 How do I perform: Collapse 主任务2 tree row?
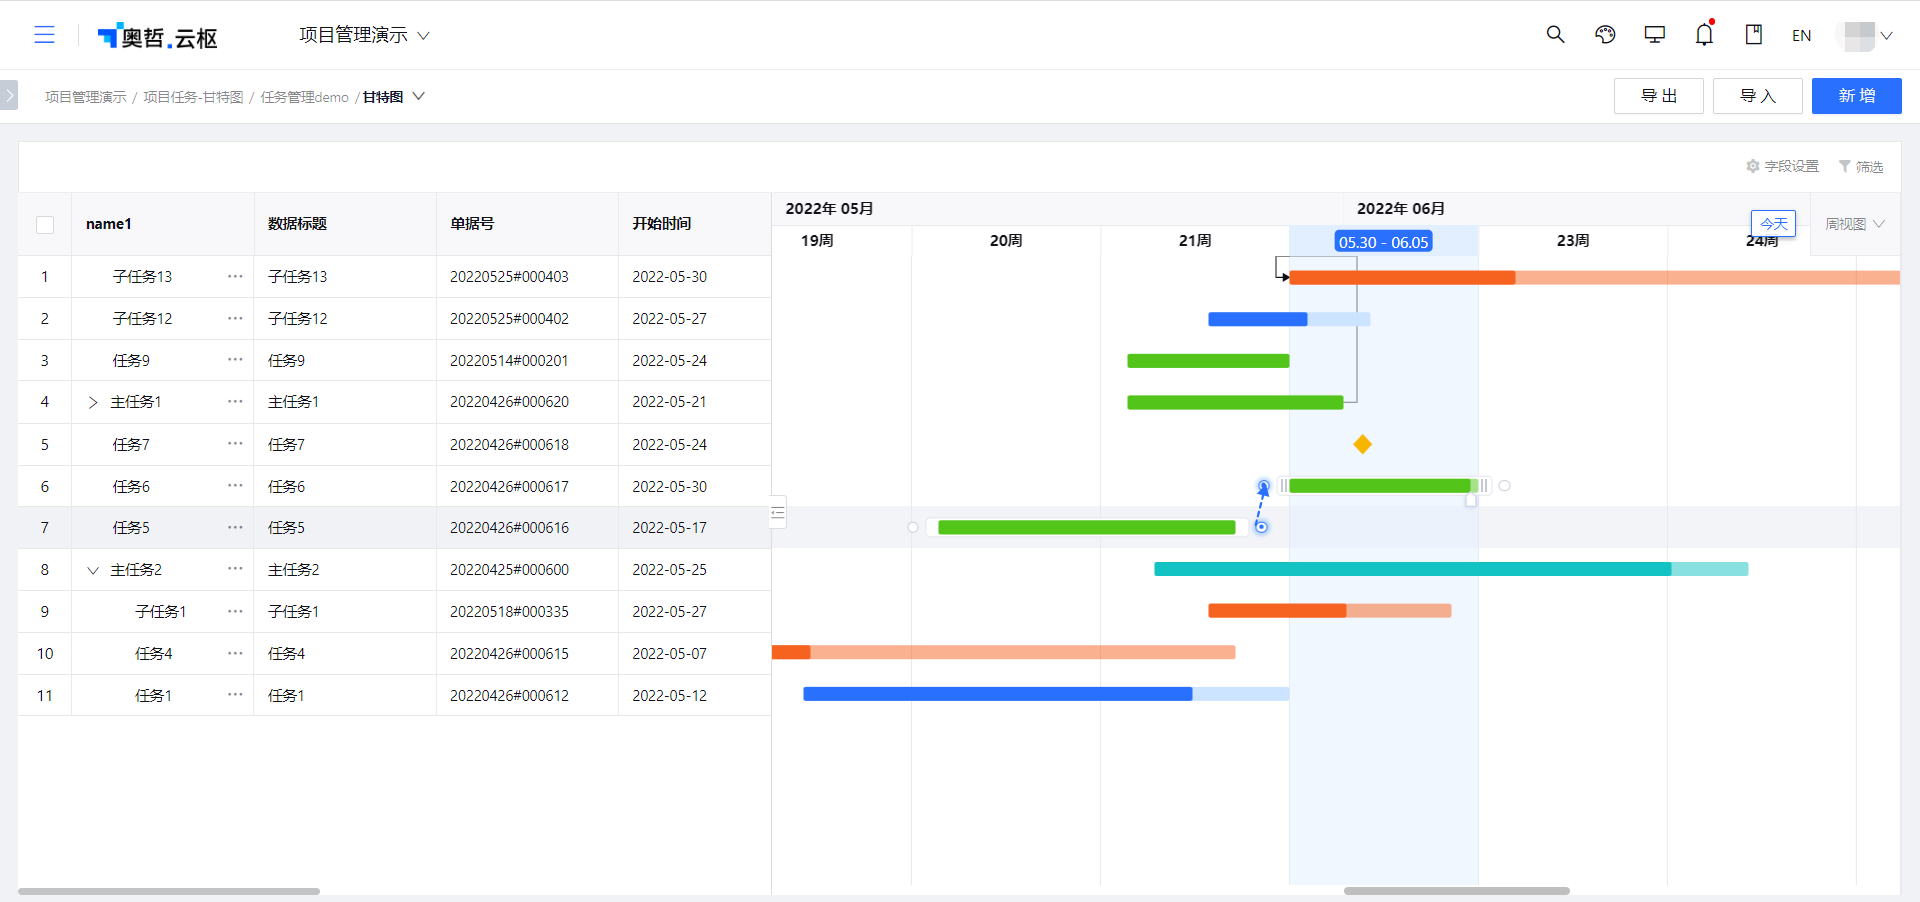point(93,570)
